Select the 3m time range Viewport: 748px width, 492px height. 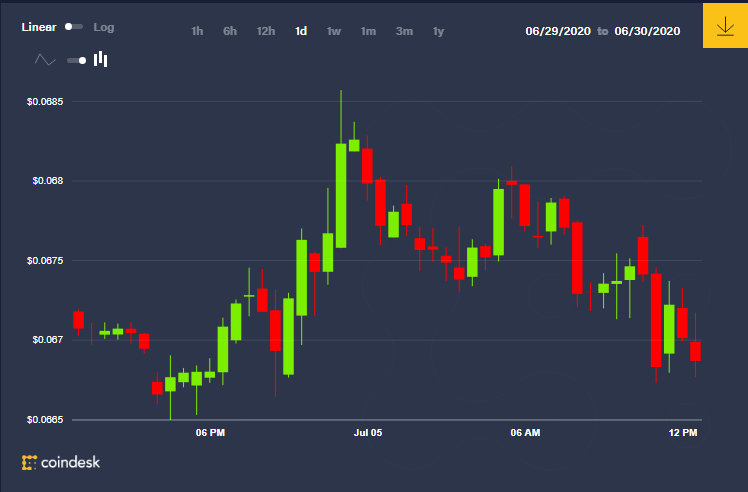tap(404, 31)
